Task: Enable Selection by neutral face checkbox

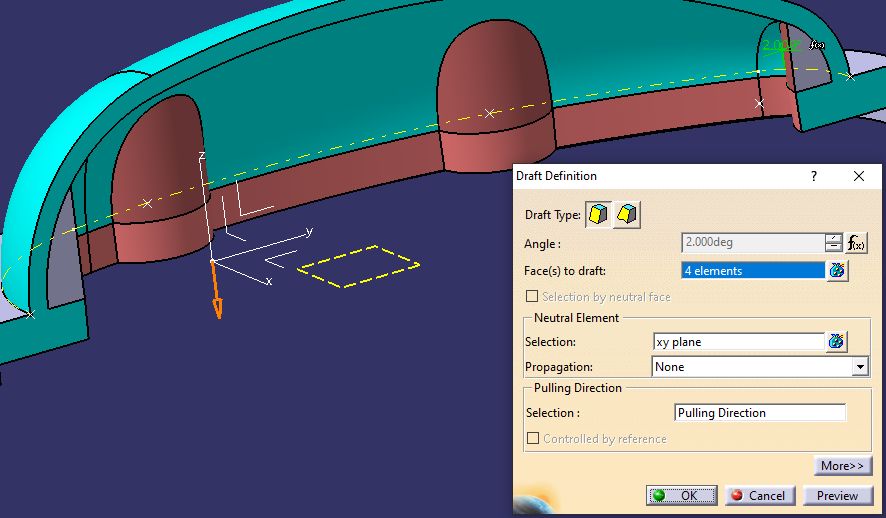Action: tap(532, 297)
